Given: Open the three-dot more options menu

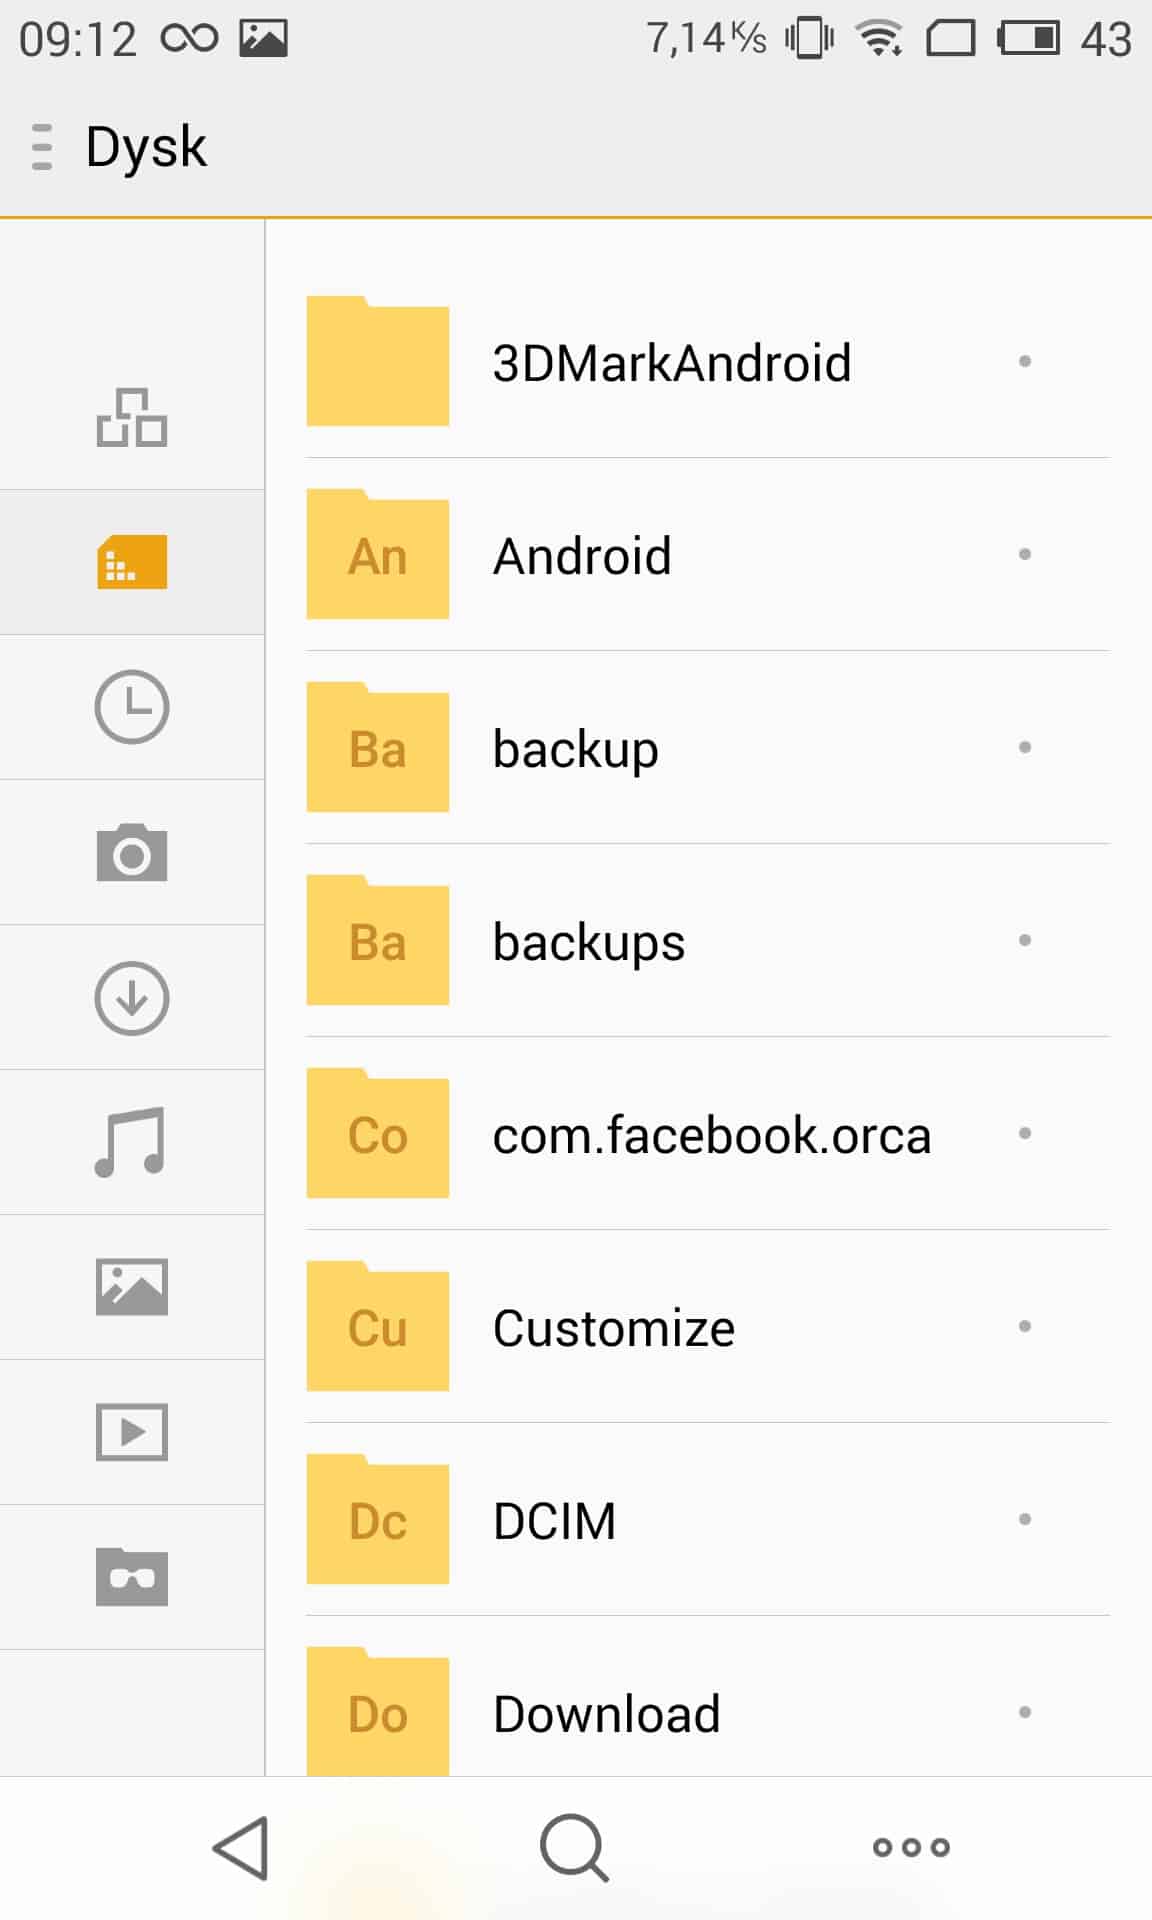Looking at the screenshot, I should [x=911, y=1848].
